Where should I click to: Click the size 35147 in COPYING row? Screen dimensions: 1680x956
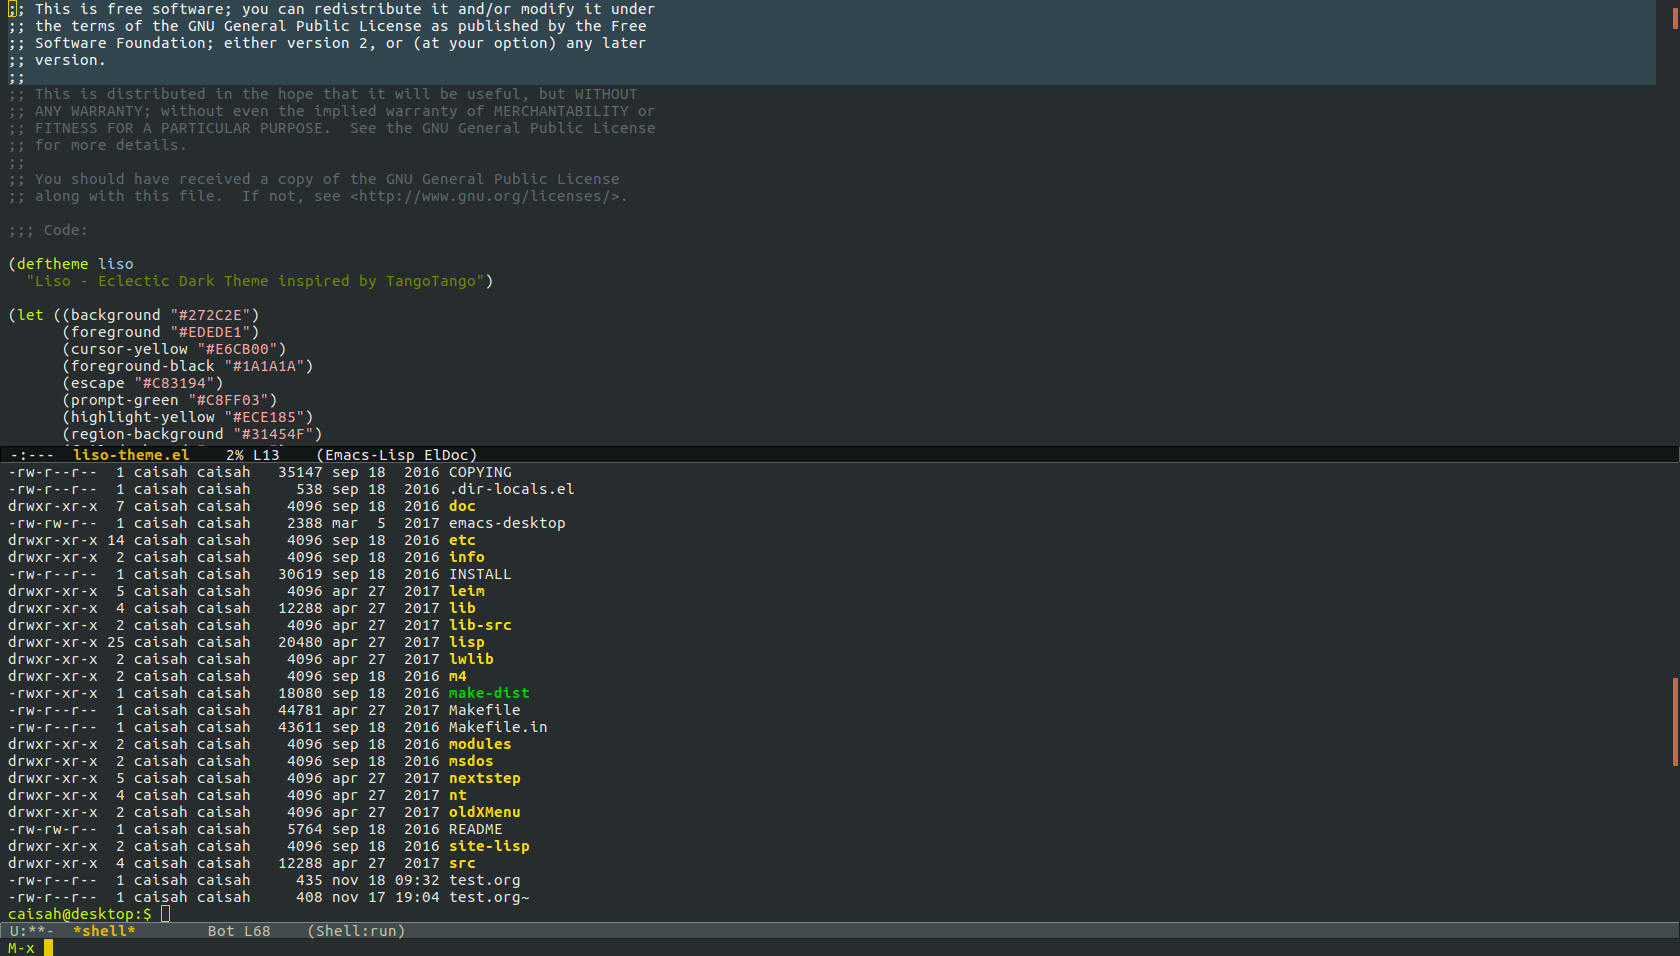pos(300,472)
